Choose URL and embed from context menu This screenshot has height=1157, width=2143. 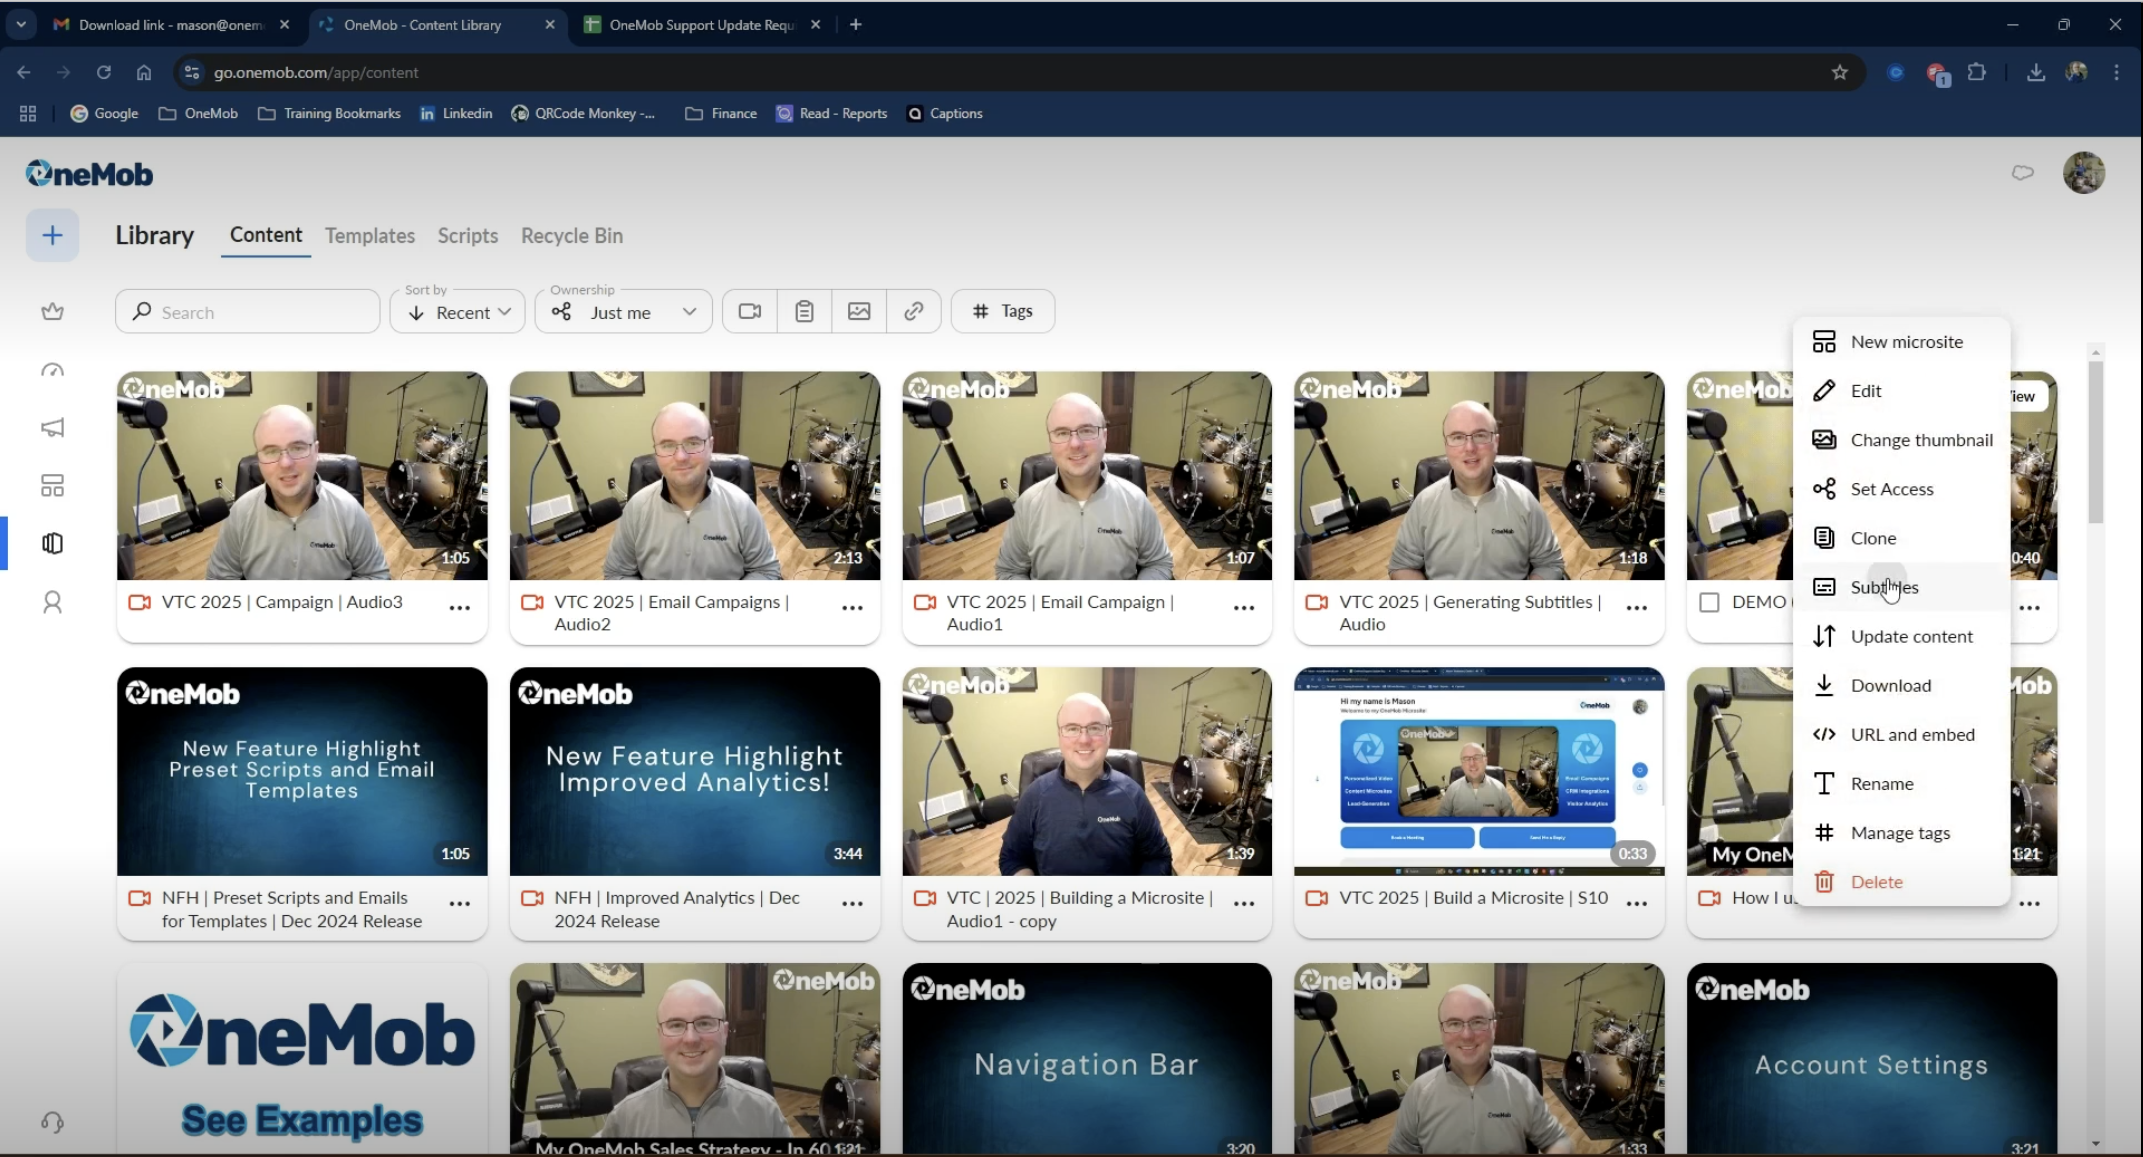point(1901,734)
